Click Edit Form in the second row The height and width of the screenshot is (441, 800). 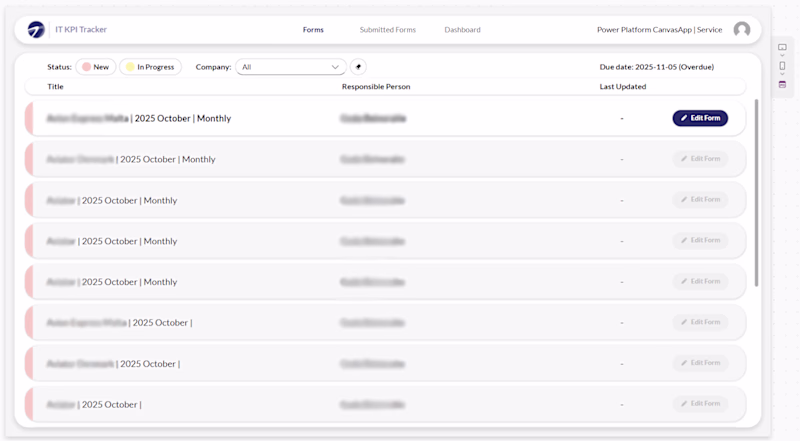point(700,159)
